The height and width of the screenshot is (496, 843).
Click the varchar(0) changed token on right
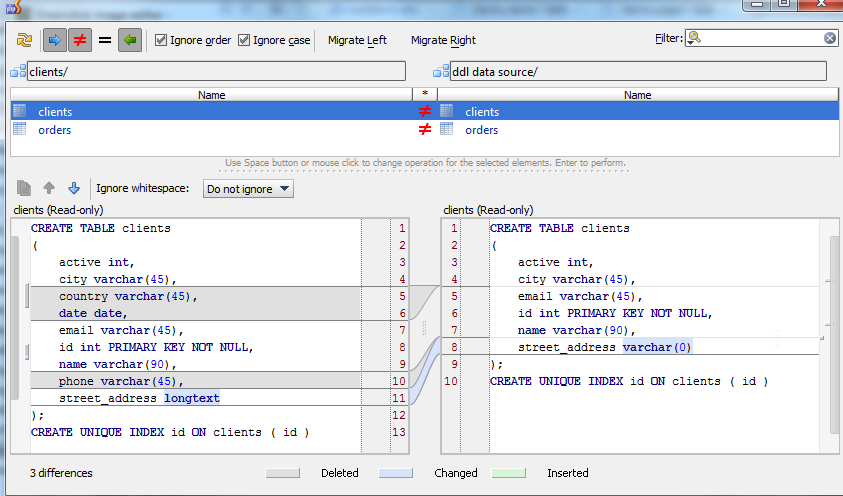657,347
